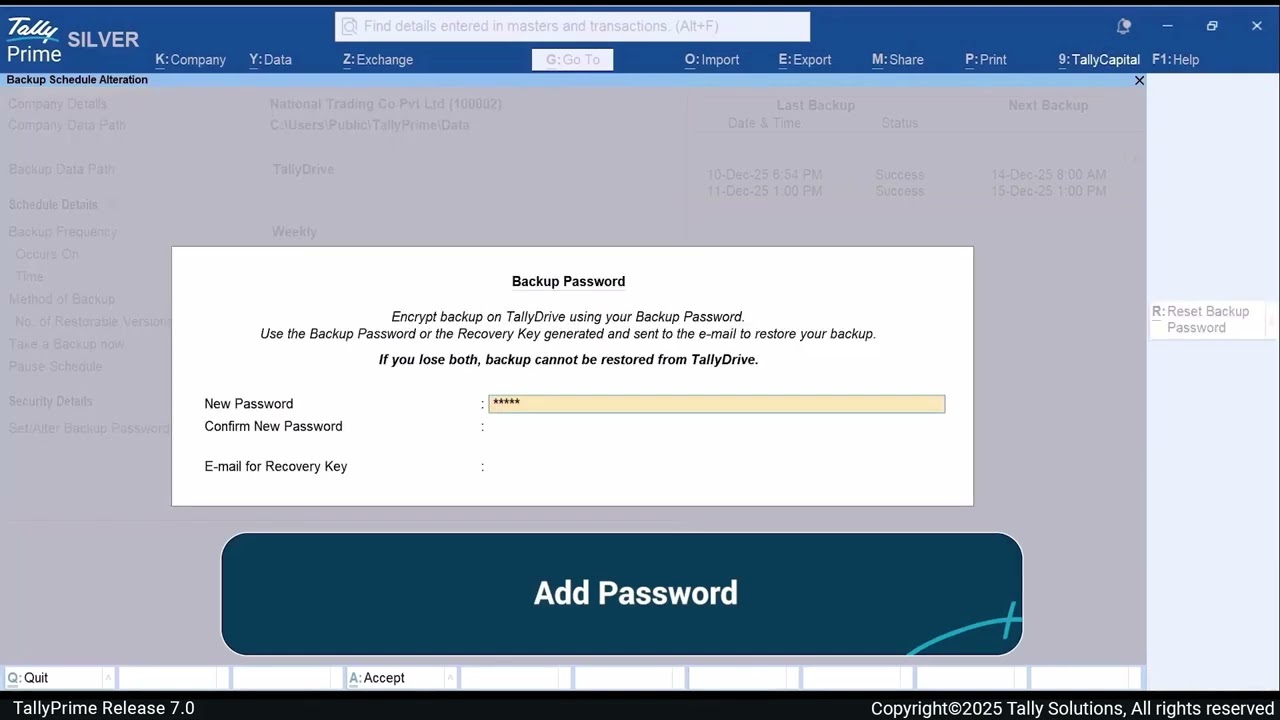Focus the Find details search field
The height and width of the screenshot is (720, 1280).
[572, 26]
